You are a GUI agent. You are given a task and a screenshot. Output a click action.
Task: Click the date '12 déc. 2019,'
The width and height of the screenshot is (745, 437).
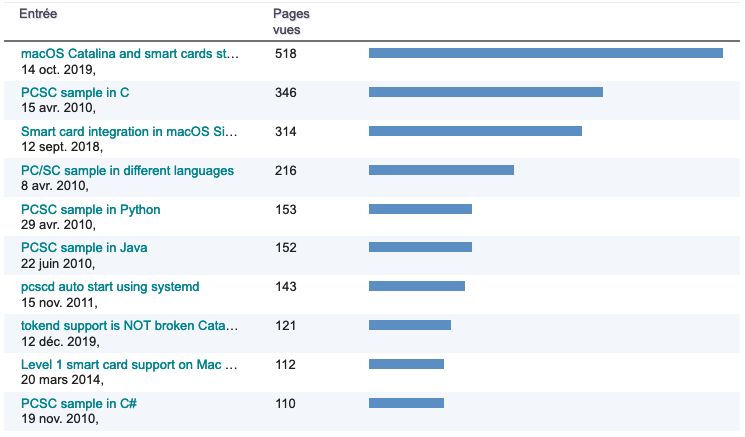60,342
